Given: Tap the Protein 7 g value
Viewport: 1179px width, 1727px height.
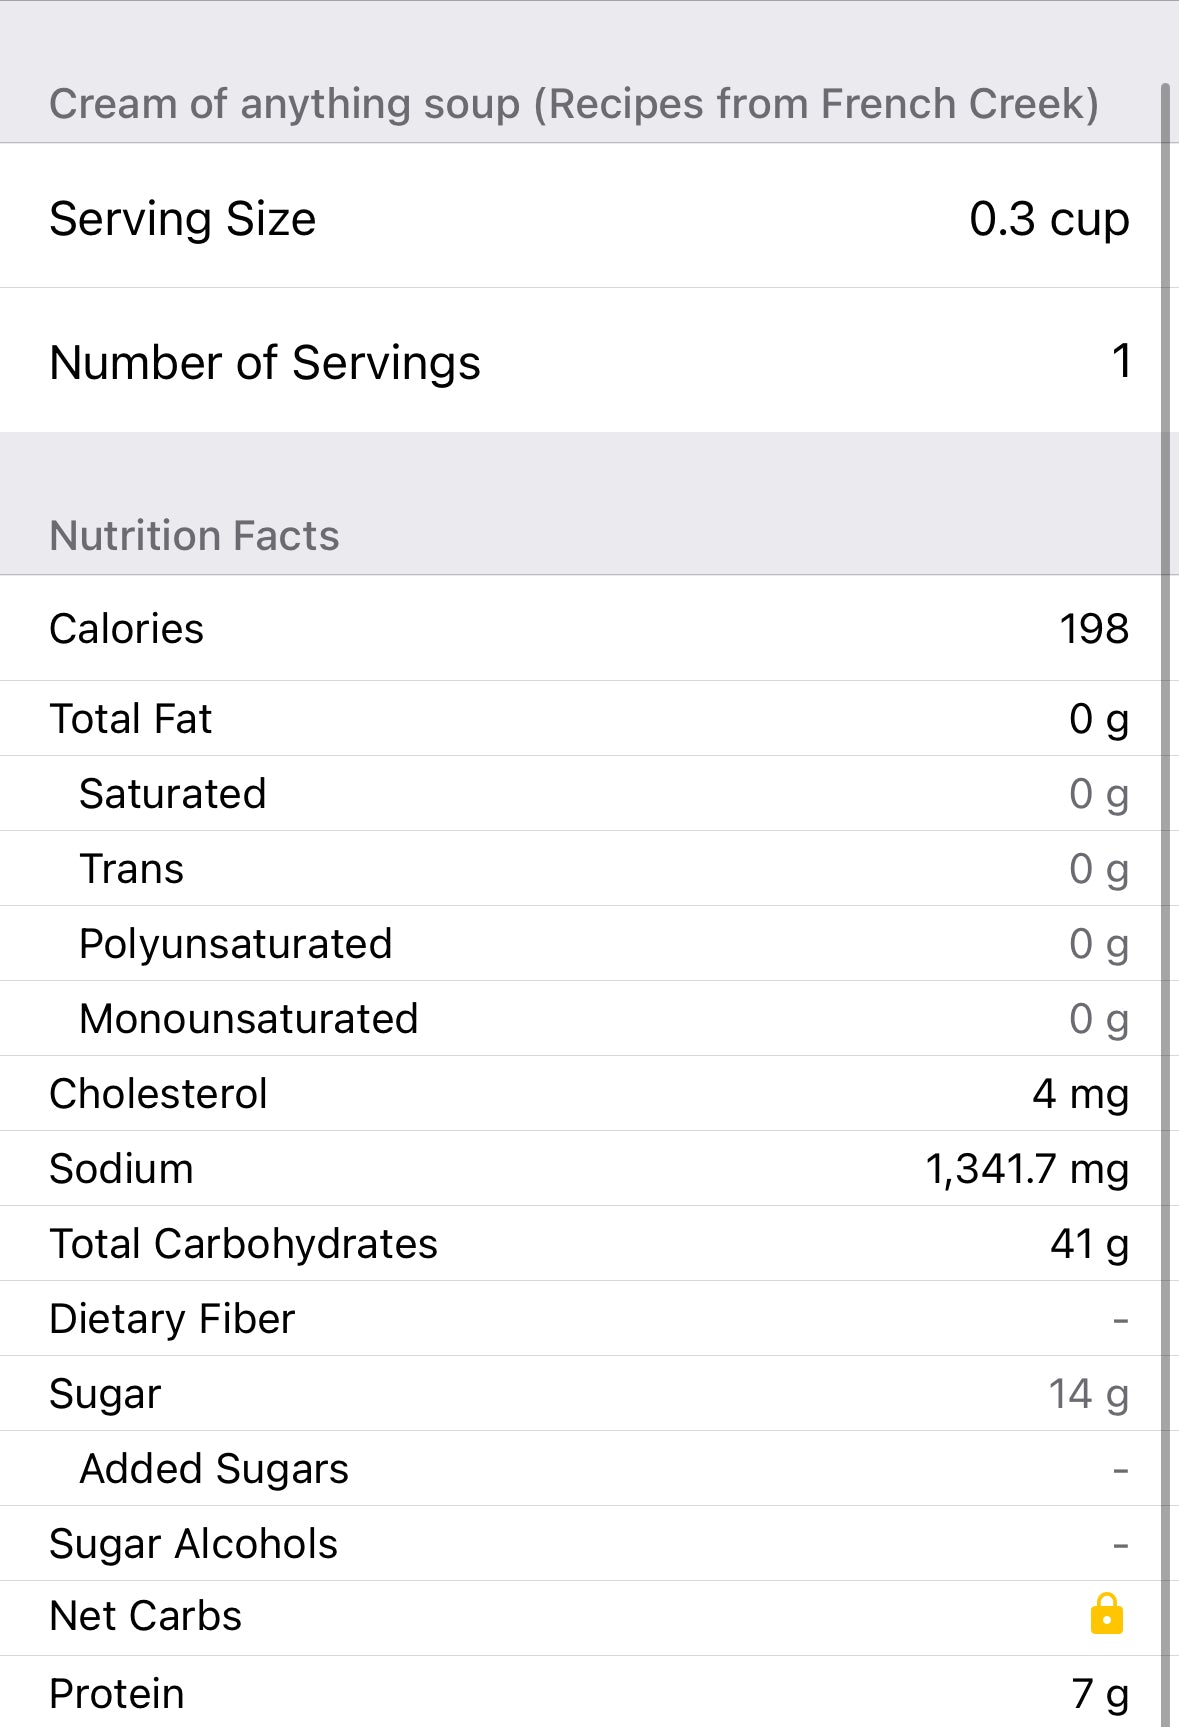Looking at the screenshot, I should click(1099, 1694).
